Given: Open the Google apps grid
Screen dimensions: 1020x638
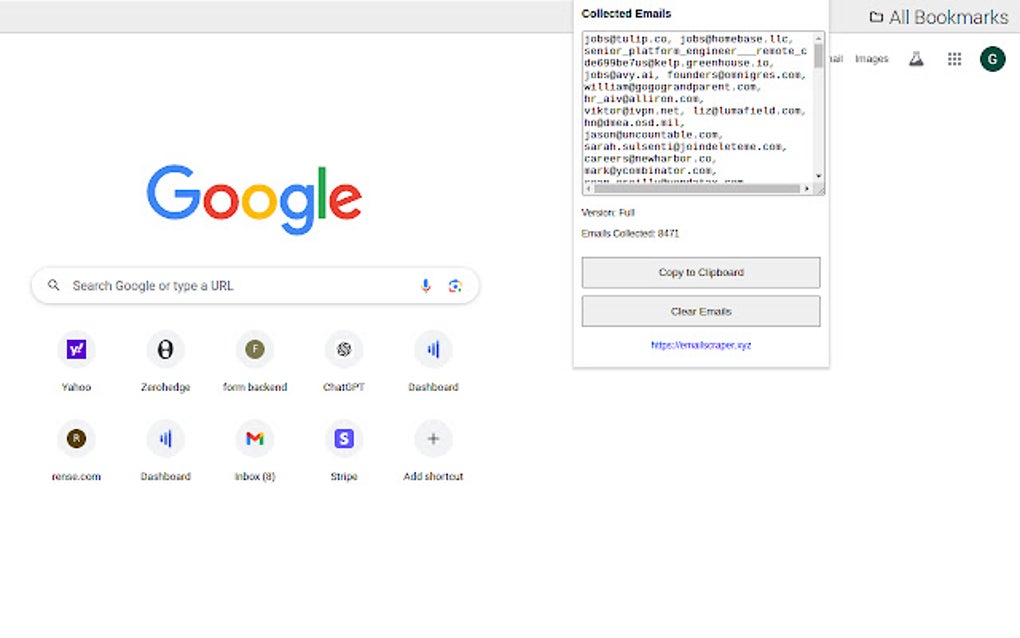Looking at the screenshot, I should tap(954, 59).
